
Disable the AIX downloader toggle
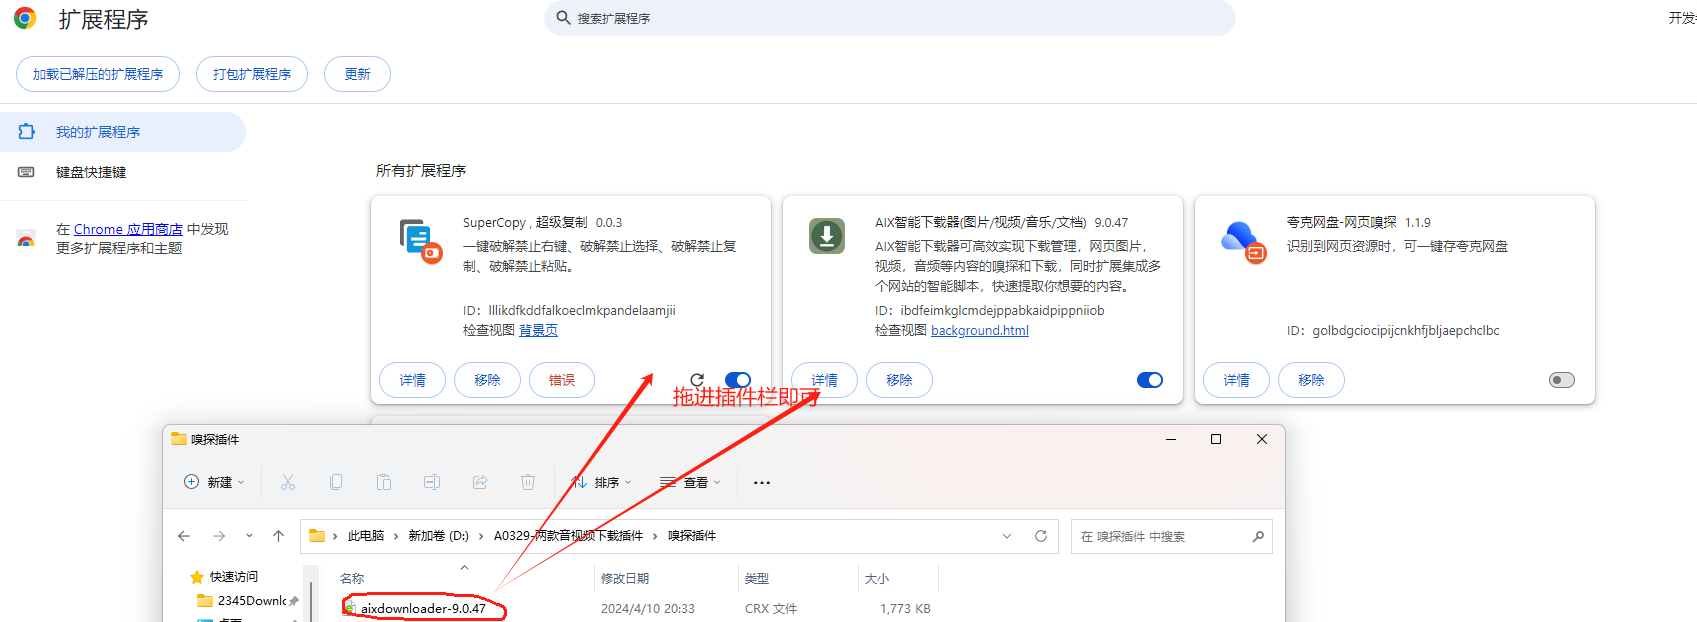pyautogui.click(x=1150, y=380)
